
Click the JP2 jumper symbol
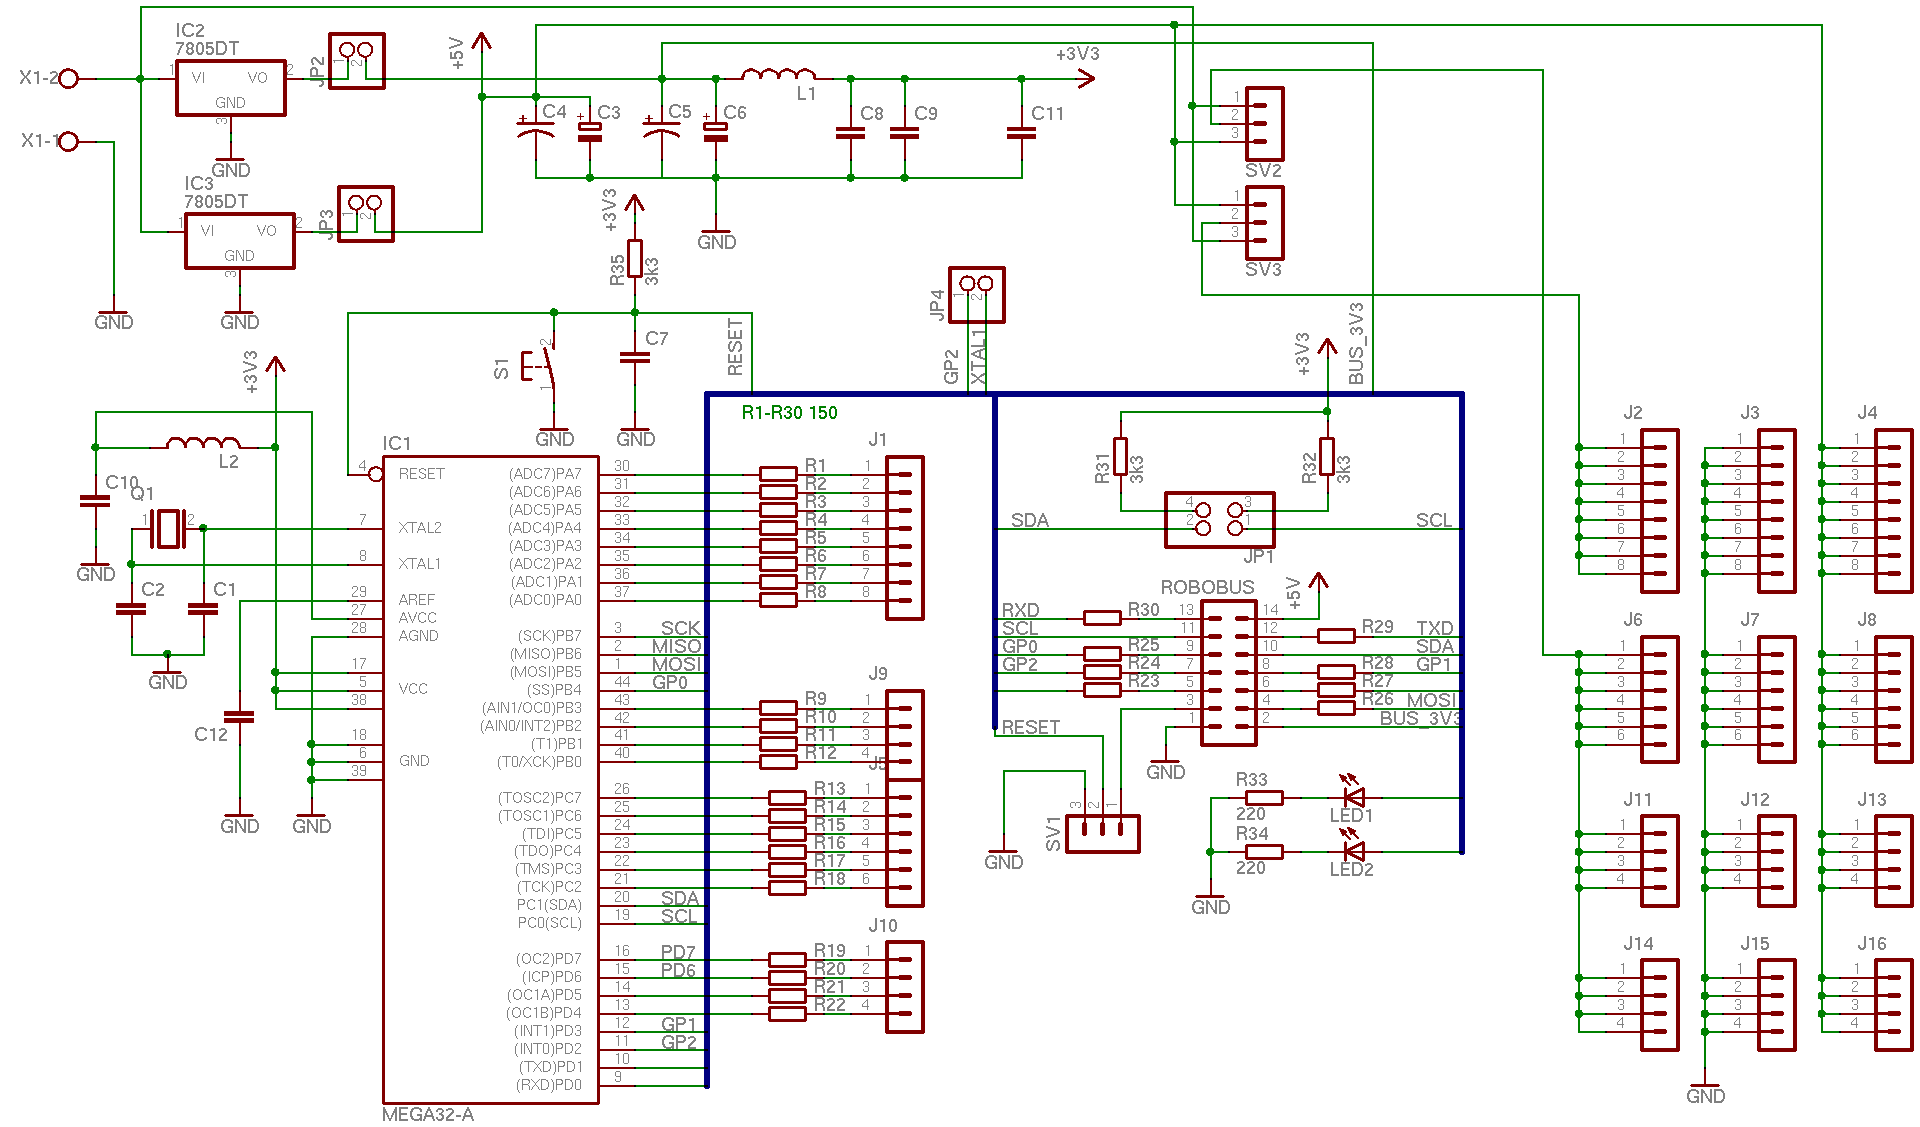[356, 61]
